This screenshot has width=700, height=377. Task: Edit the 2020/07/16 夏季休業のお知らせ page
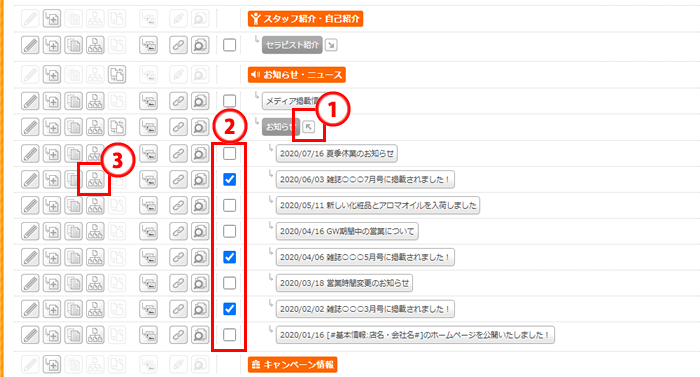[30, 154]
